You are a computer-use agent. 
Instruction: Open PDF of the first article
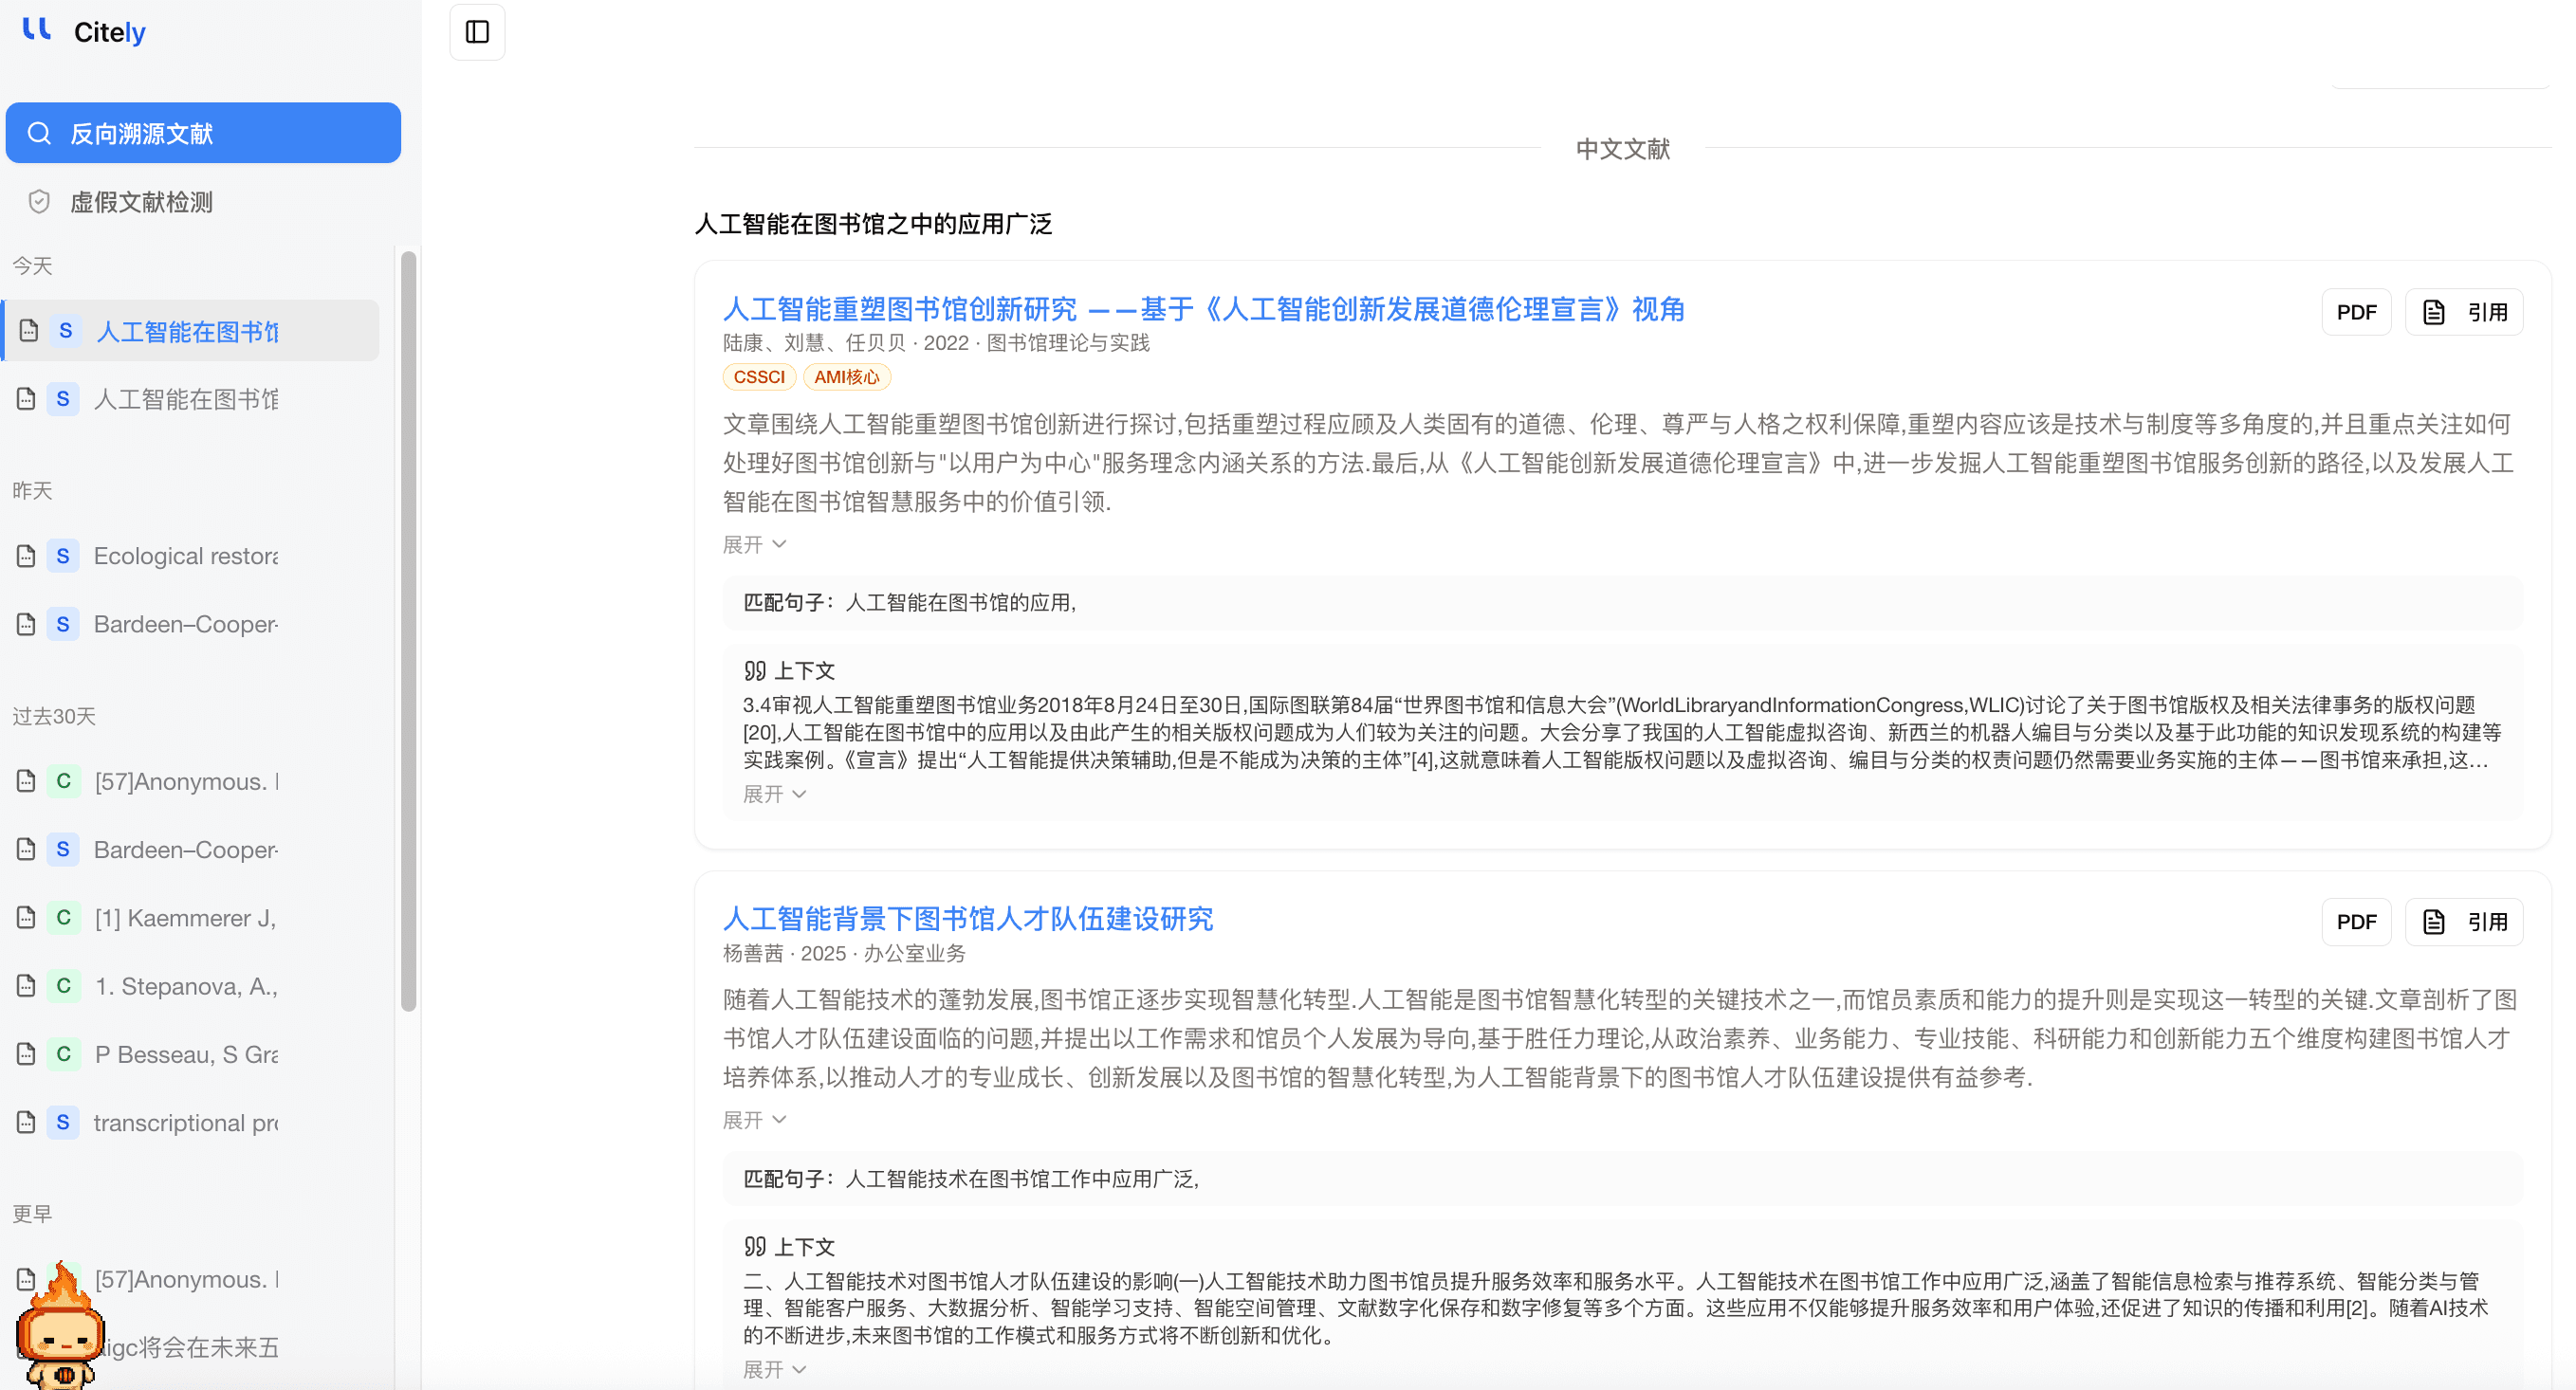2356,312
